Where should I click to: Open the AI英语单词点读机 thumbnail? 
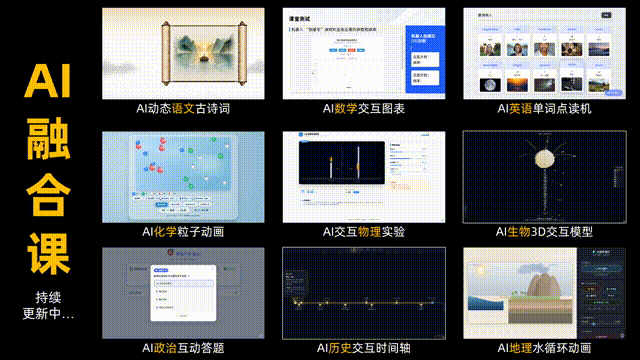[x=544, y=53]
